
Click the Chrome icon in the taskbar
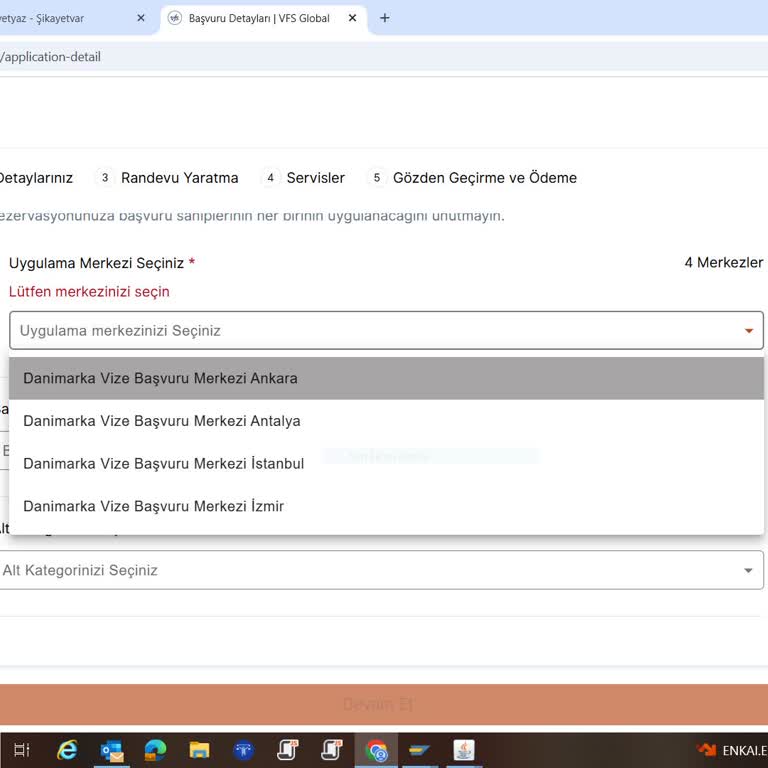click(376, 750)
